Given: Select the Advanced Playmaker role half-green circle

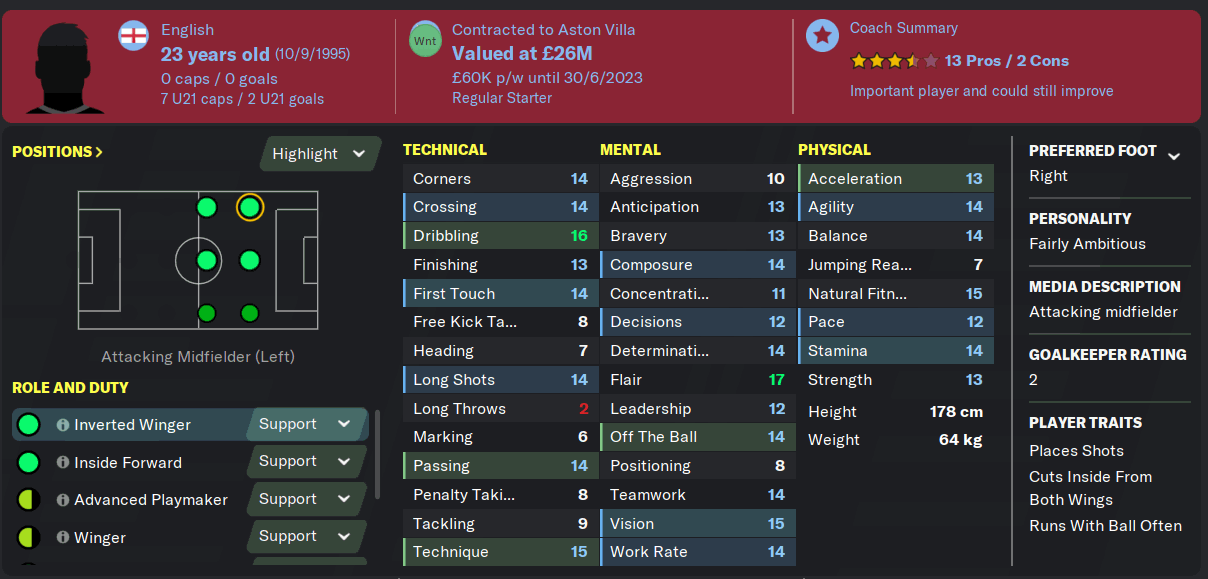Looking at the screenshot, I should [x=29, y=500].
